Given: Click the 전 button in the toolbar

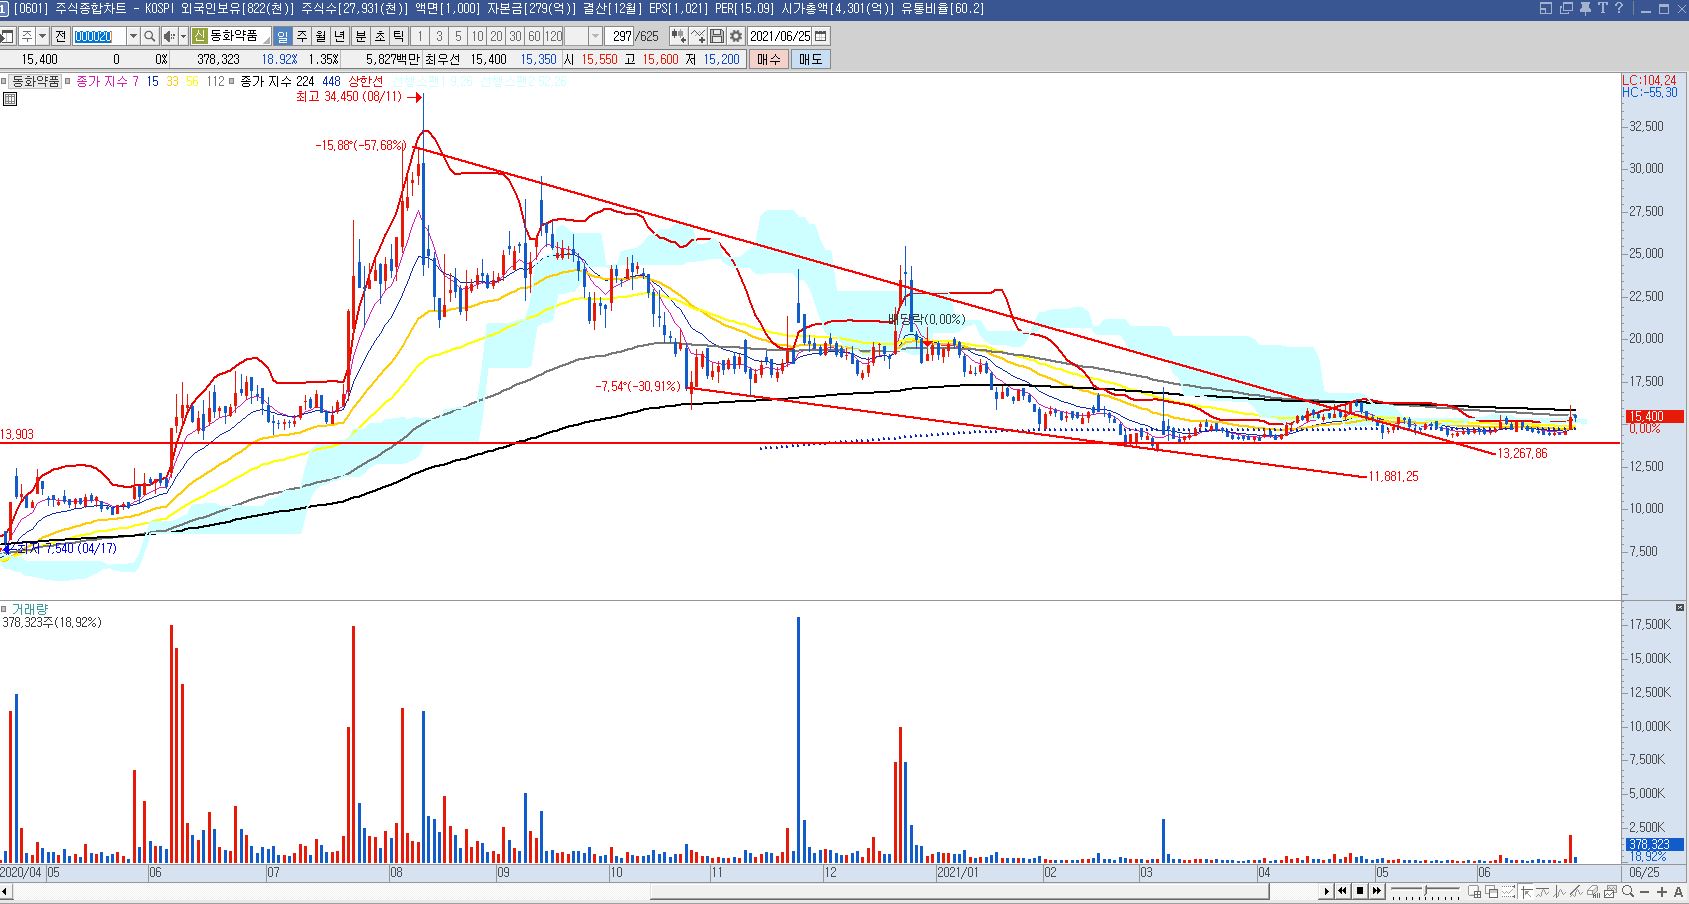Looking at the screenshot, I should pyautogui.click(x=60, y=36).
